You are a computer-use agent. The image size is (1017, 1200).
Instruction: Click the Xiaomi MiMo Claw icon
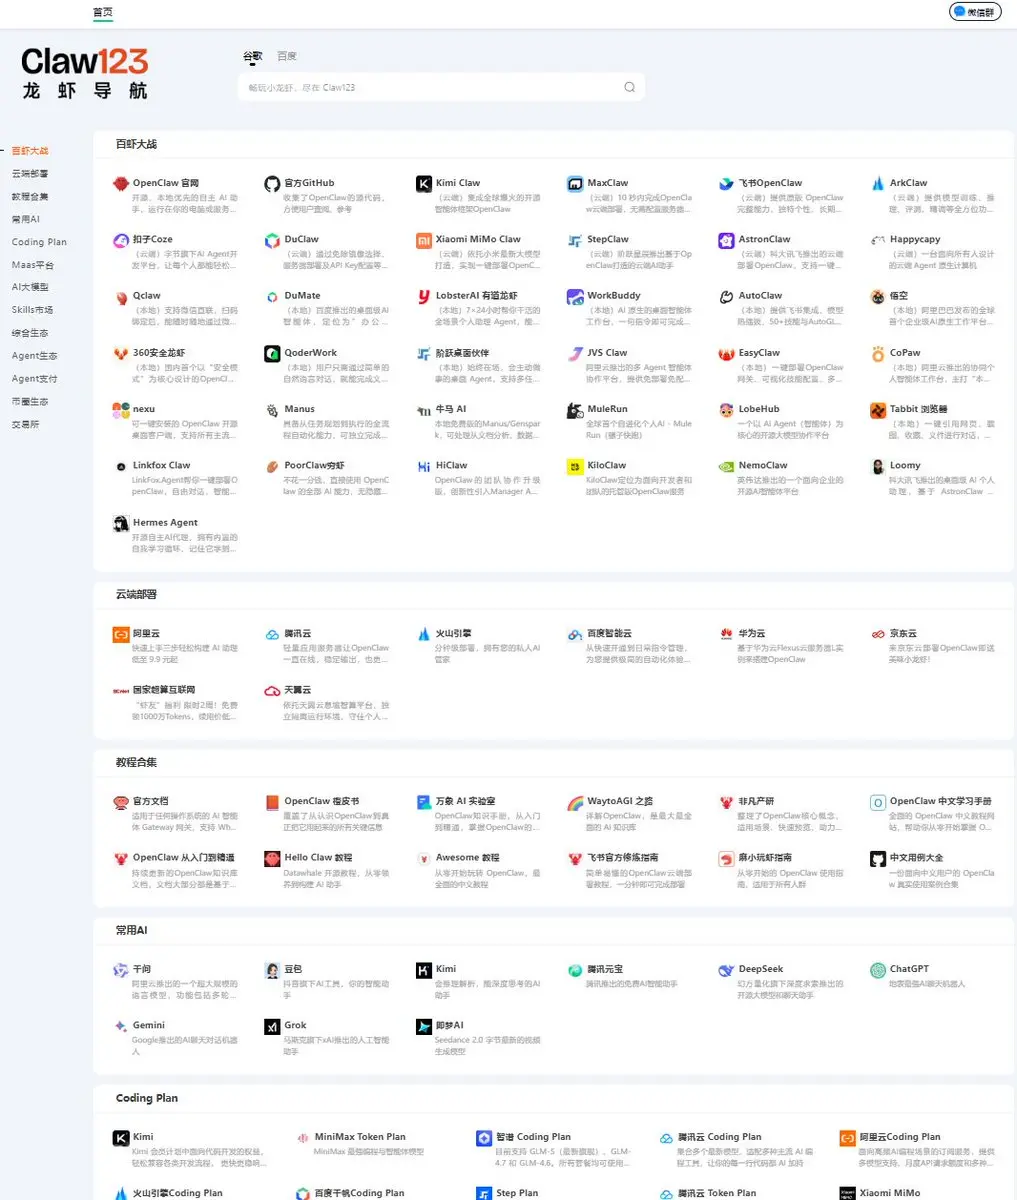coord(424,240)
